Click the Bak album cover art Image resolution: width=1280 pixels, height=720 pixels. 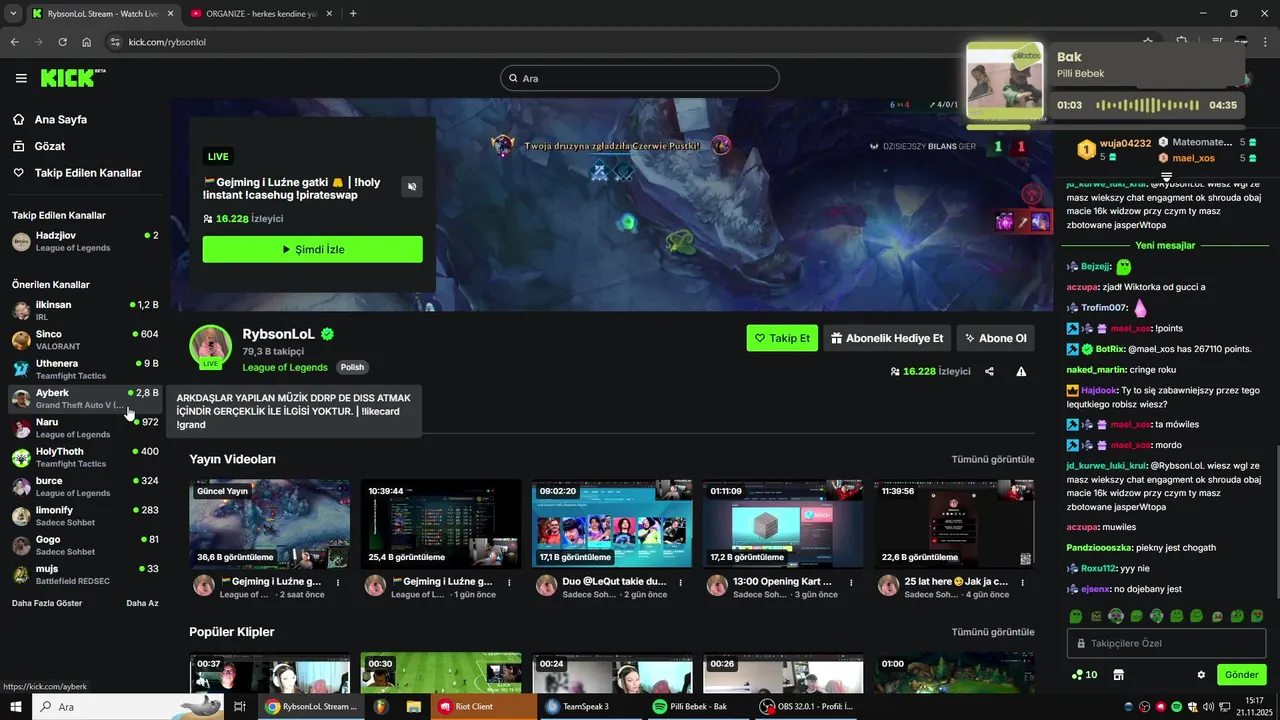[1004, 81]
